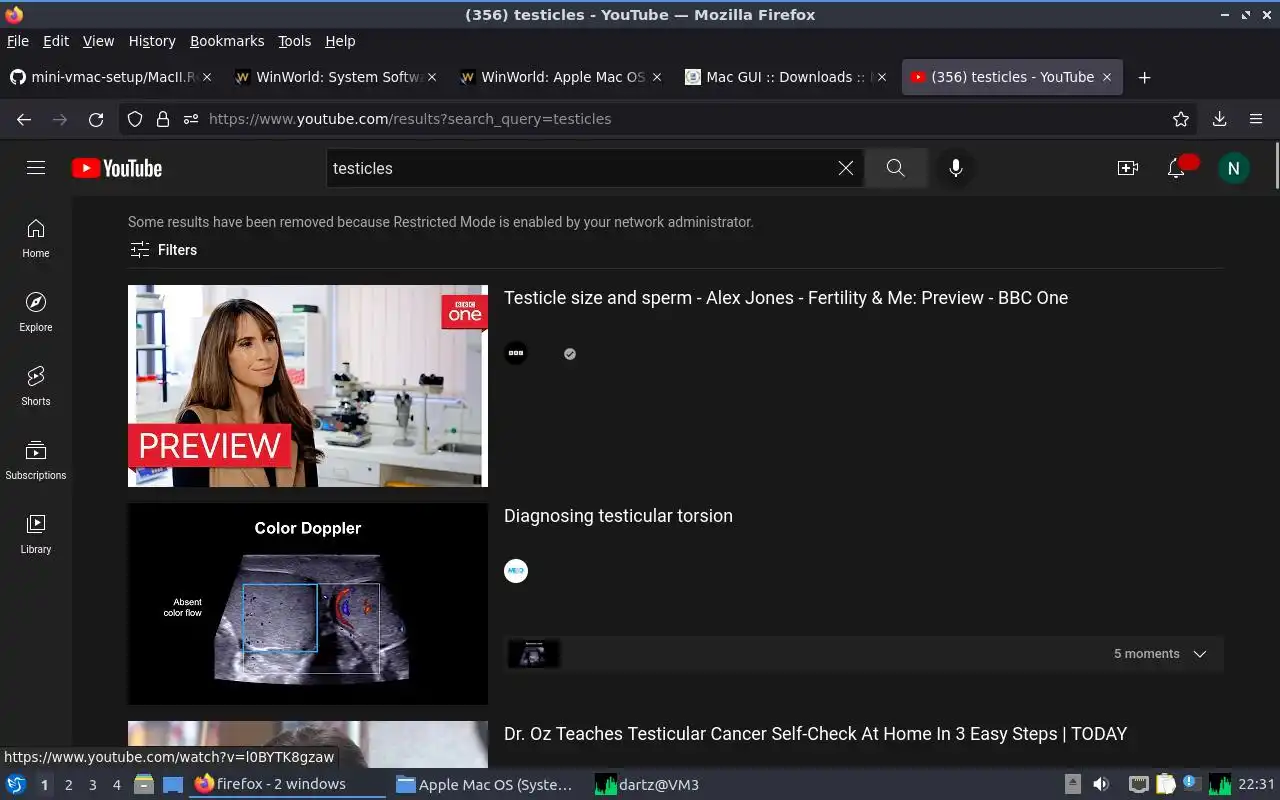Click the 22:31 clock in taskbar

[1256, 784]
